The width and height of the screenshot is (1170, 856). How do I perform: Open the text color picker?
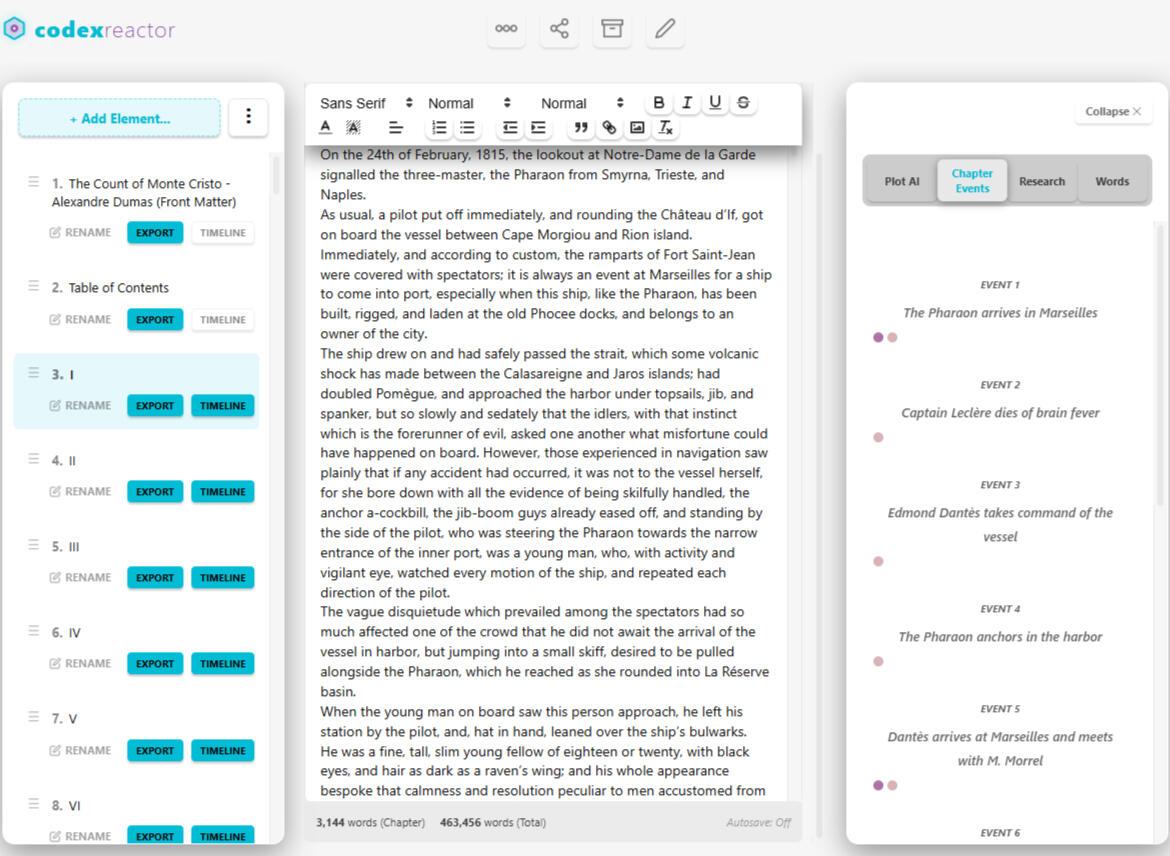pyautogui.click(x=325, y=128)
